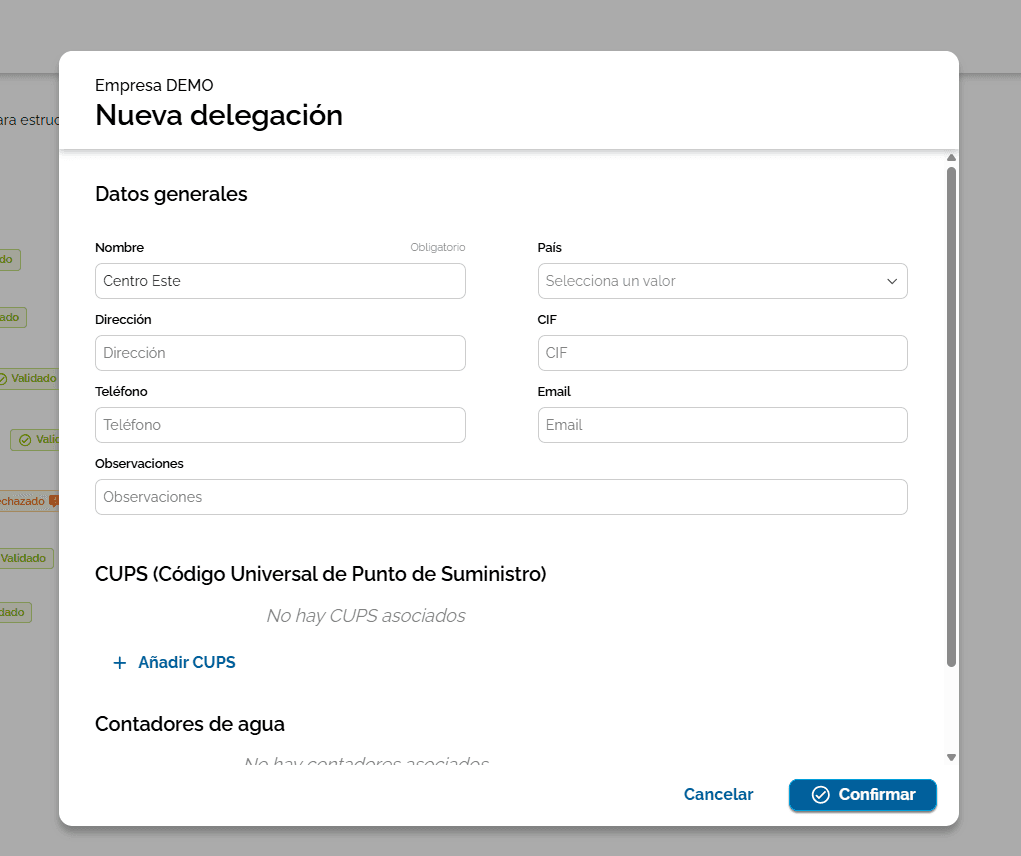Click the scrollbar down arrow
Image resolution: width=1021 pixels, height=856 pixels.
[951, 758]
